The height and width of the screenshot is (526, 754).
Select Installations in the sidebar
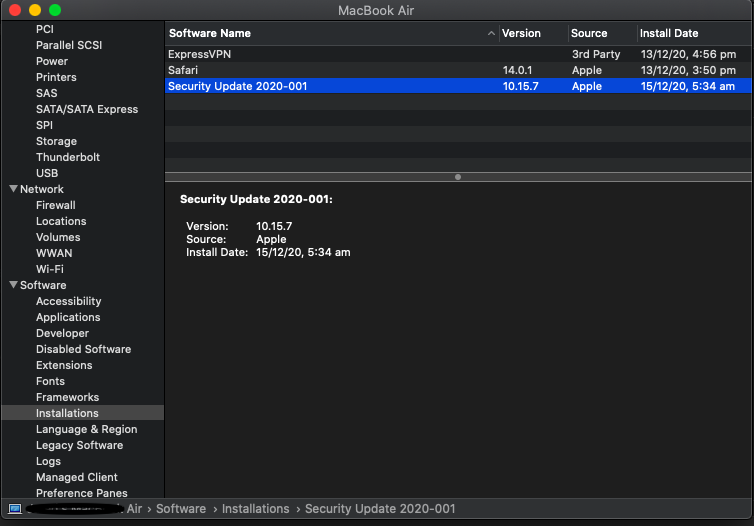click(x=83, y=413)
